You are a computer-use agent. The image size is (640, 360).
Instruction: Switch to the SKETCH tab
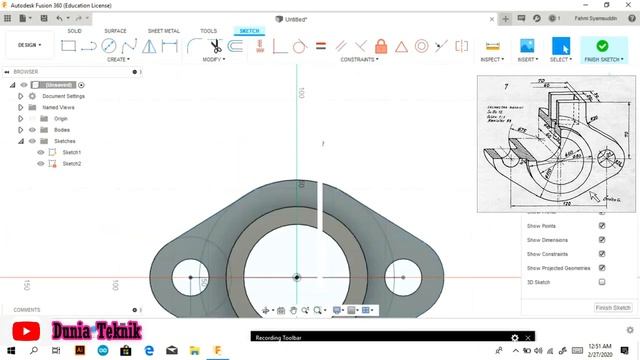click(x=249, y=31)
